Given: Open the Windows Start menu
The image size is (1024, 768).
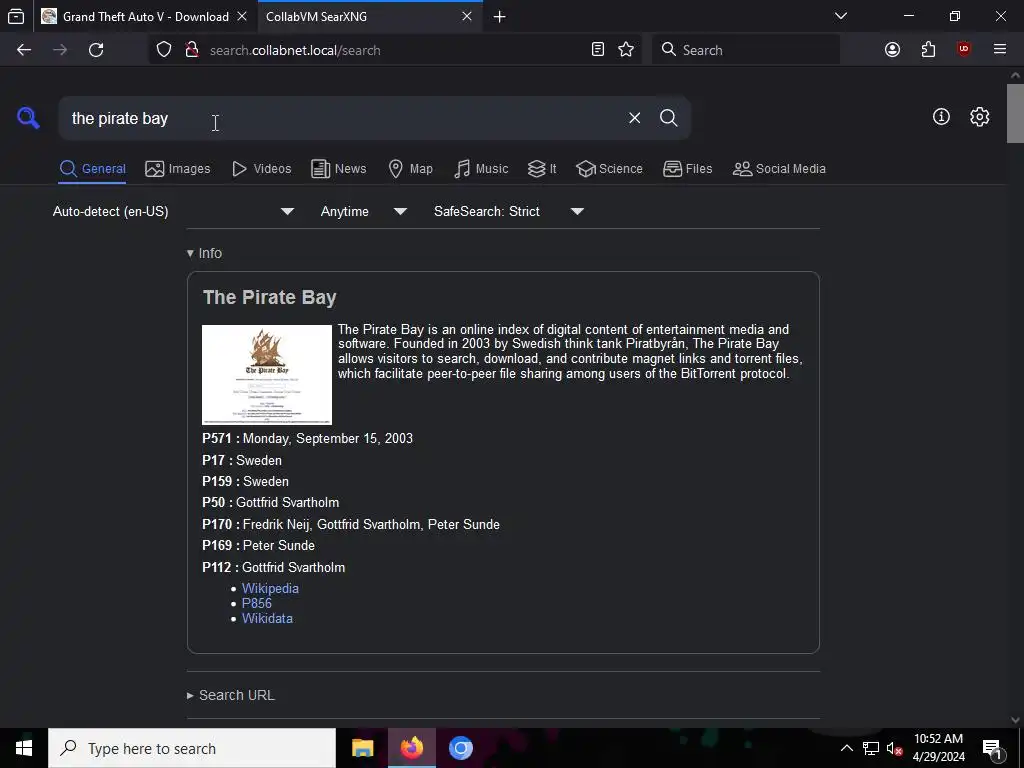Looking at the screenshot, I should [x=24, y=748].
